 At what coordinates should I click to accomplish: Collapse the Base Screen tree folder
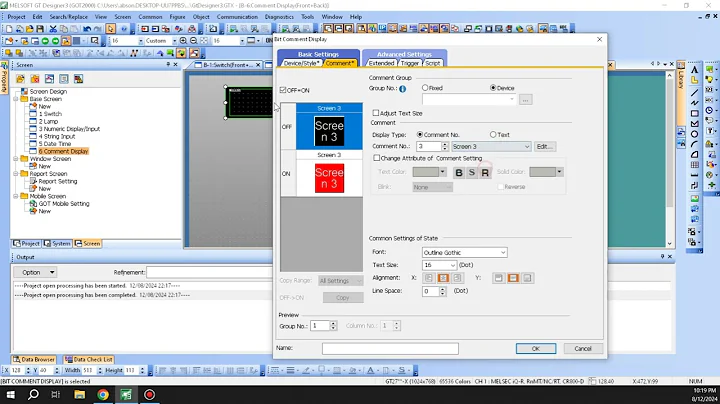tap(16, 99)
